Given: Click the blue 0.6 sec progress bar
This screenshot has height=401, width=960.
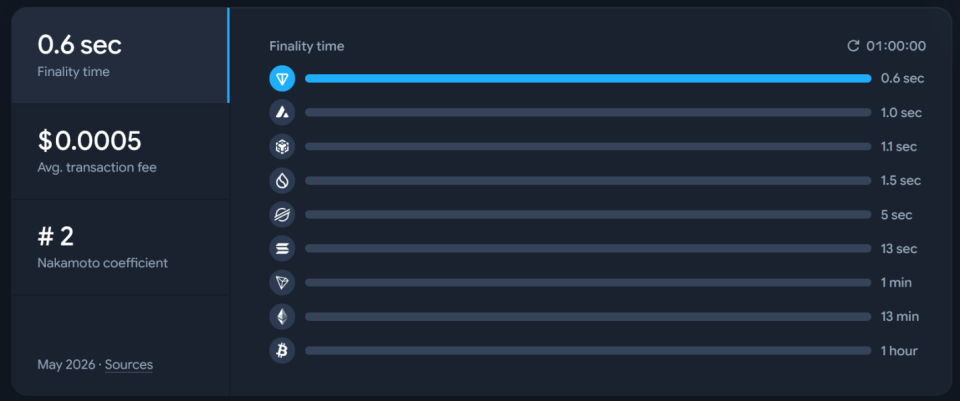Looking at the screenshot, I should tap(588, 78).
